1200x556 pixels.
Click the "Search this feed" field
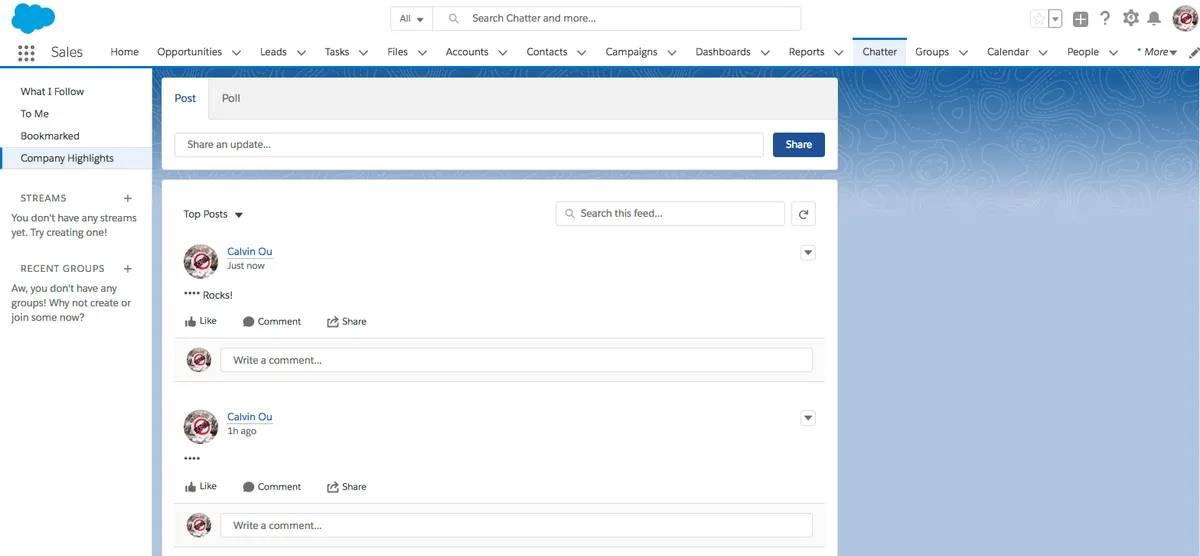click(x=670, y=214)
